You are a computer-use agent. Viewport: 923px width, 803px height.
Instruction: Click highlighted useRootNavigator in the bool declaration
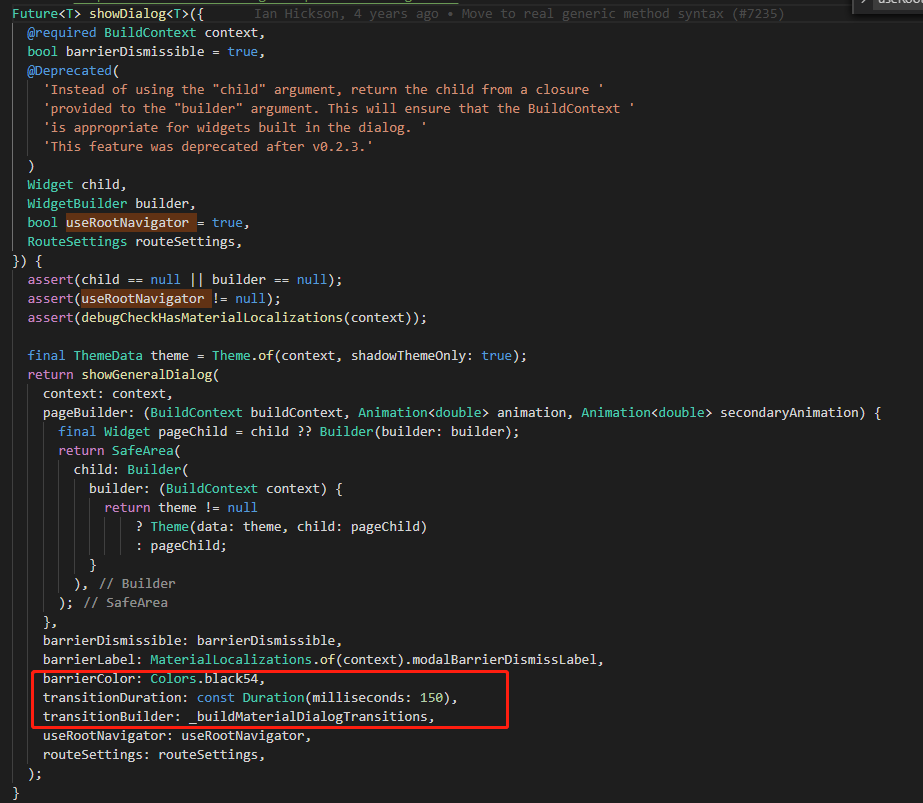click(x=127, y=223)
